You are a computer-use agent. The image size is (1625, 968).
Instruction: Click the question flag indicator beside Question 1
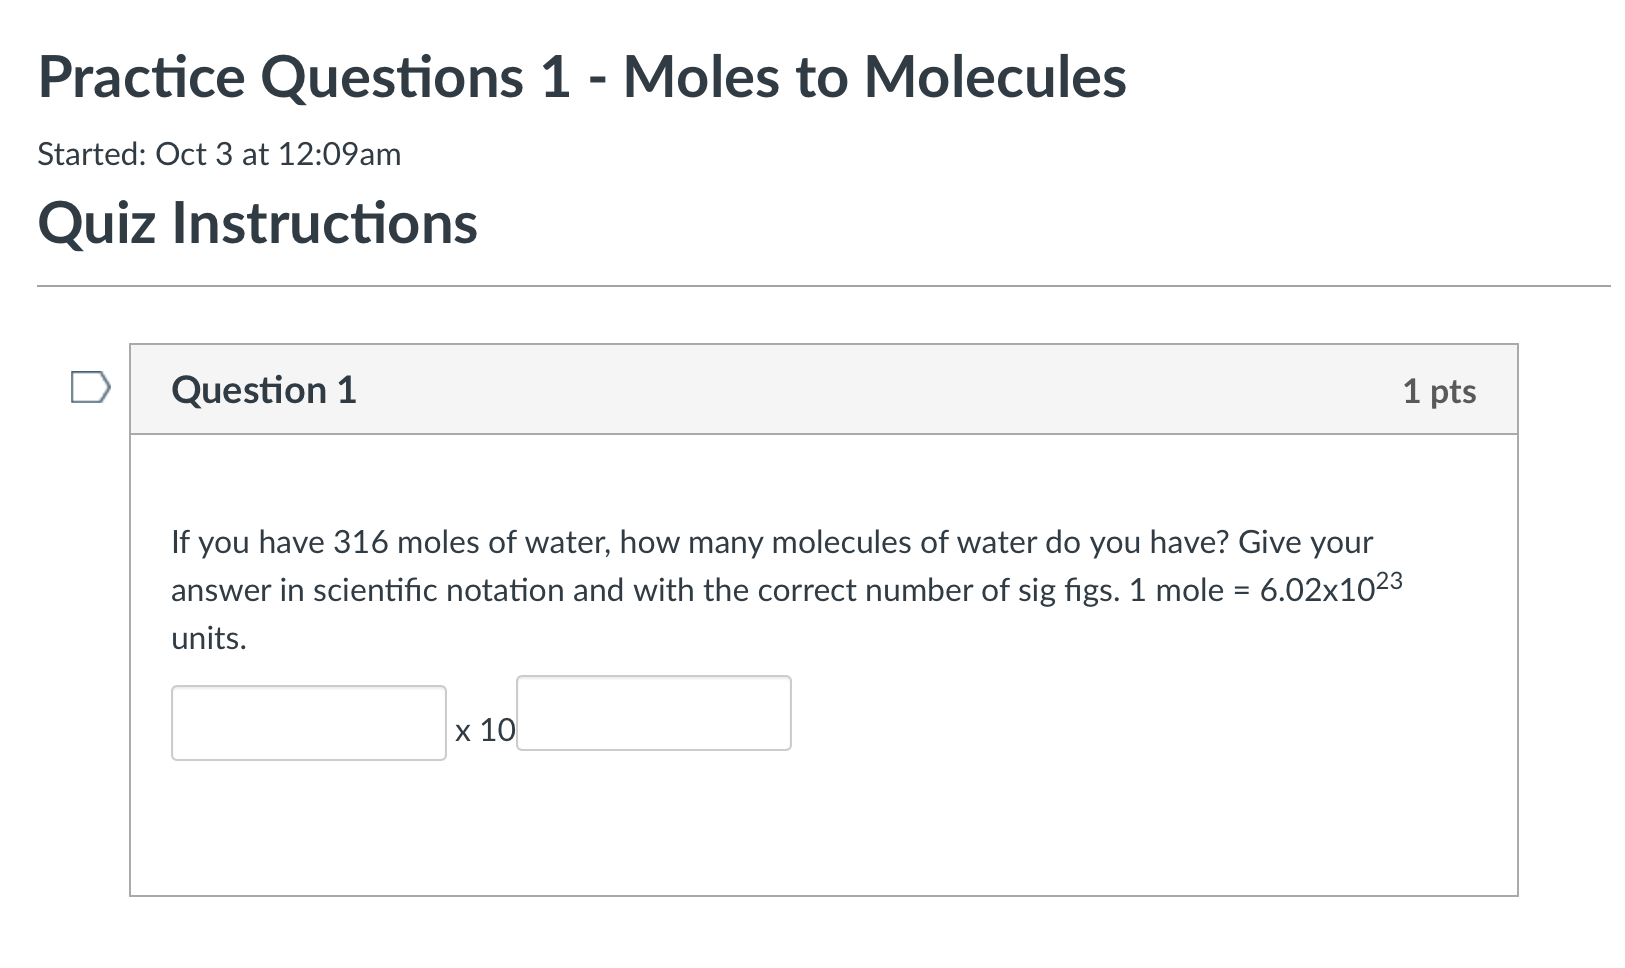pyautogui.click(x=91, y=387)
